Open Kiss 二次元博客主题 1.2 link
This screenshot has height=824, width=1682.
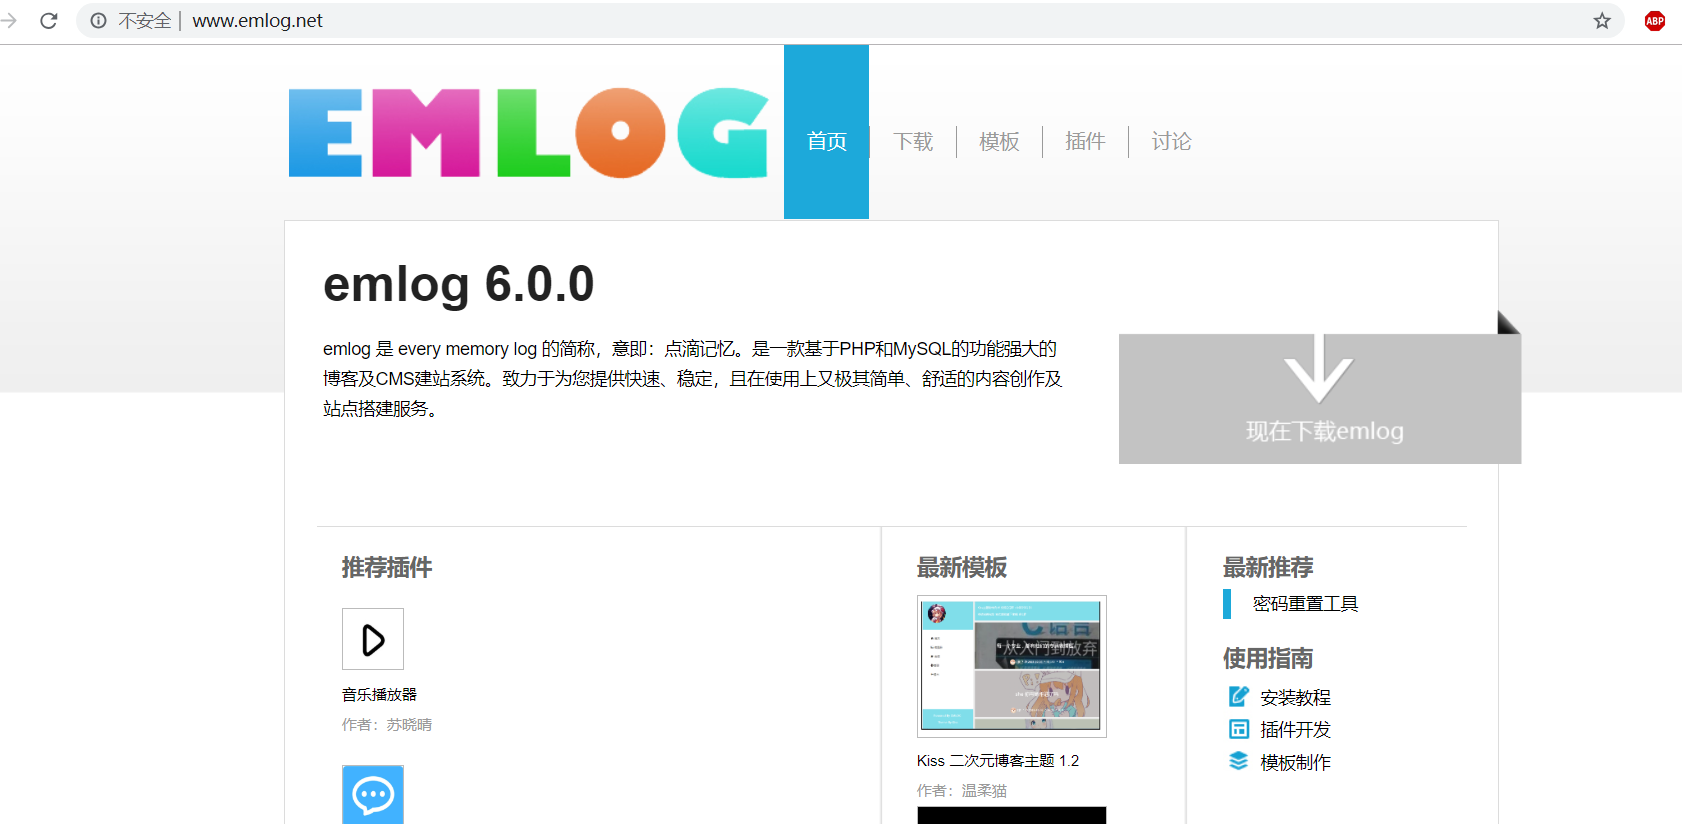[x=998, y=761]
